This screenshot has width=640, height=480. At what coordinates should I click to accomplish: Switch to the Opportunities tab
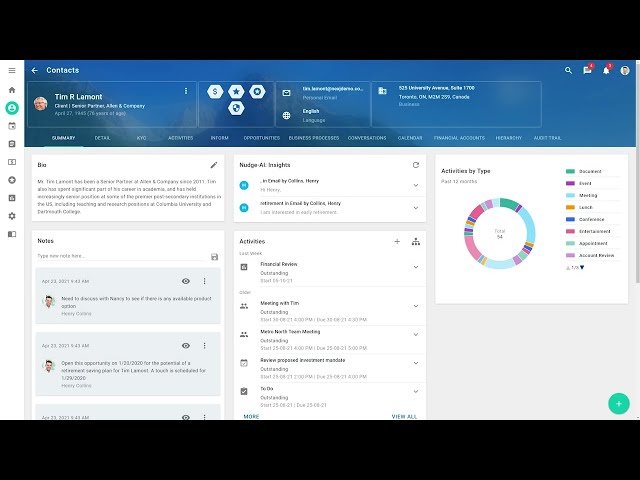tap(261, 138)
